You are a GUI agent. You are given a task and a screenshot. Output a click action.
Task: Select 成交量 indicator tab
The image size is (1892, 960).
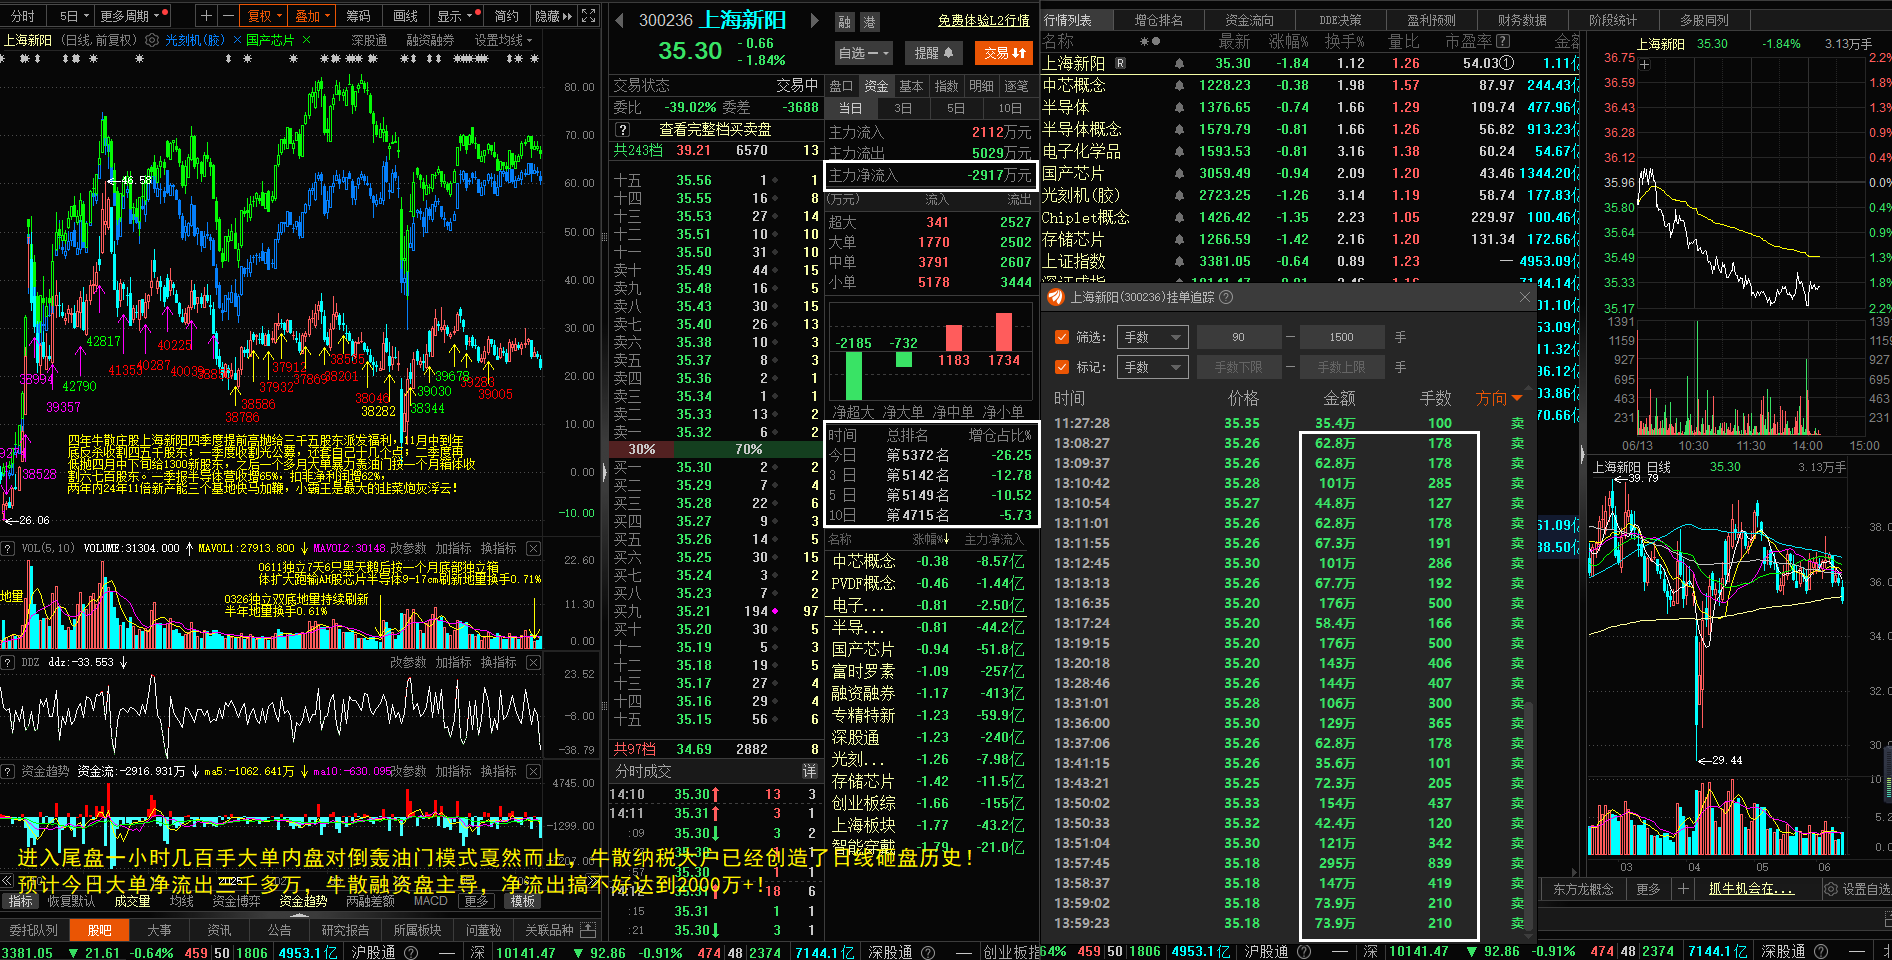coord(132,901)
